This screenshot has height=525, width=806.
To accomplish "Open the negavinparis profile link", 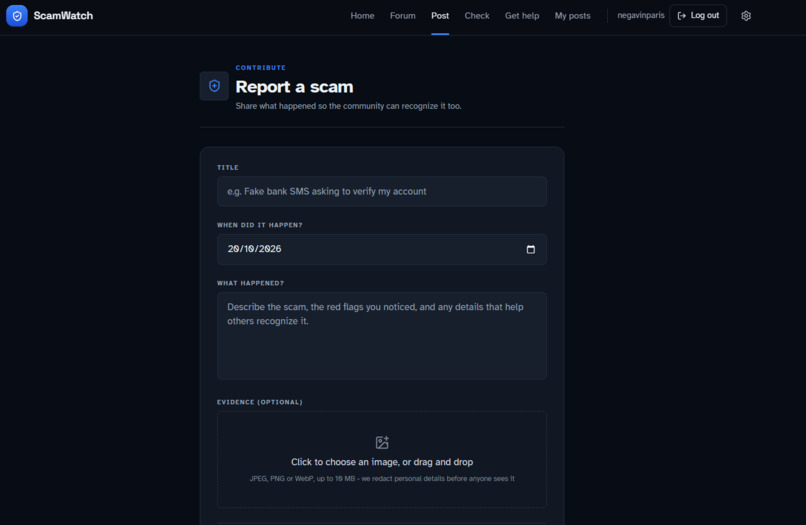I will click(x=640, y=15).
